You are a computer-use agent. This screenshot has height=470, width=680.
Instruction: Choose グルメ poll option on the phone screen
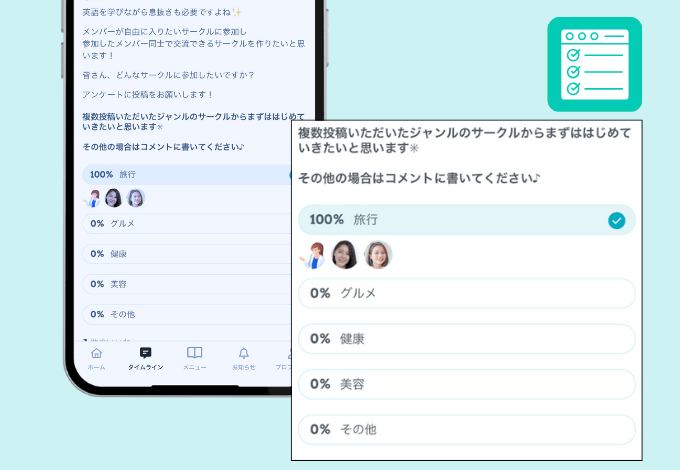point(186,224)
